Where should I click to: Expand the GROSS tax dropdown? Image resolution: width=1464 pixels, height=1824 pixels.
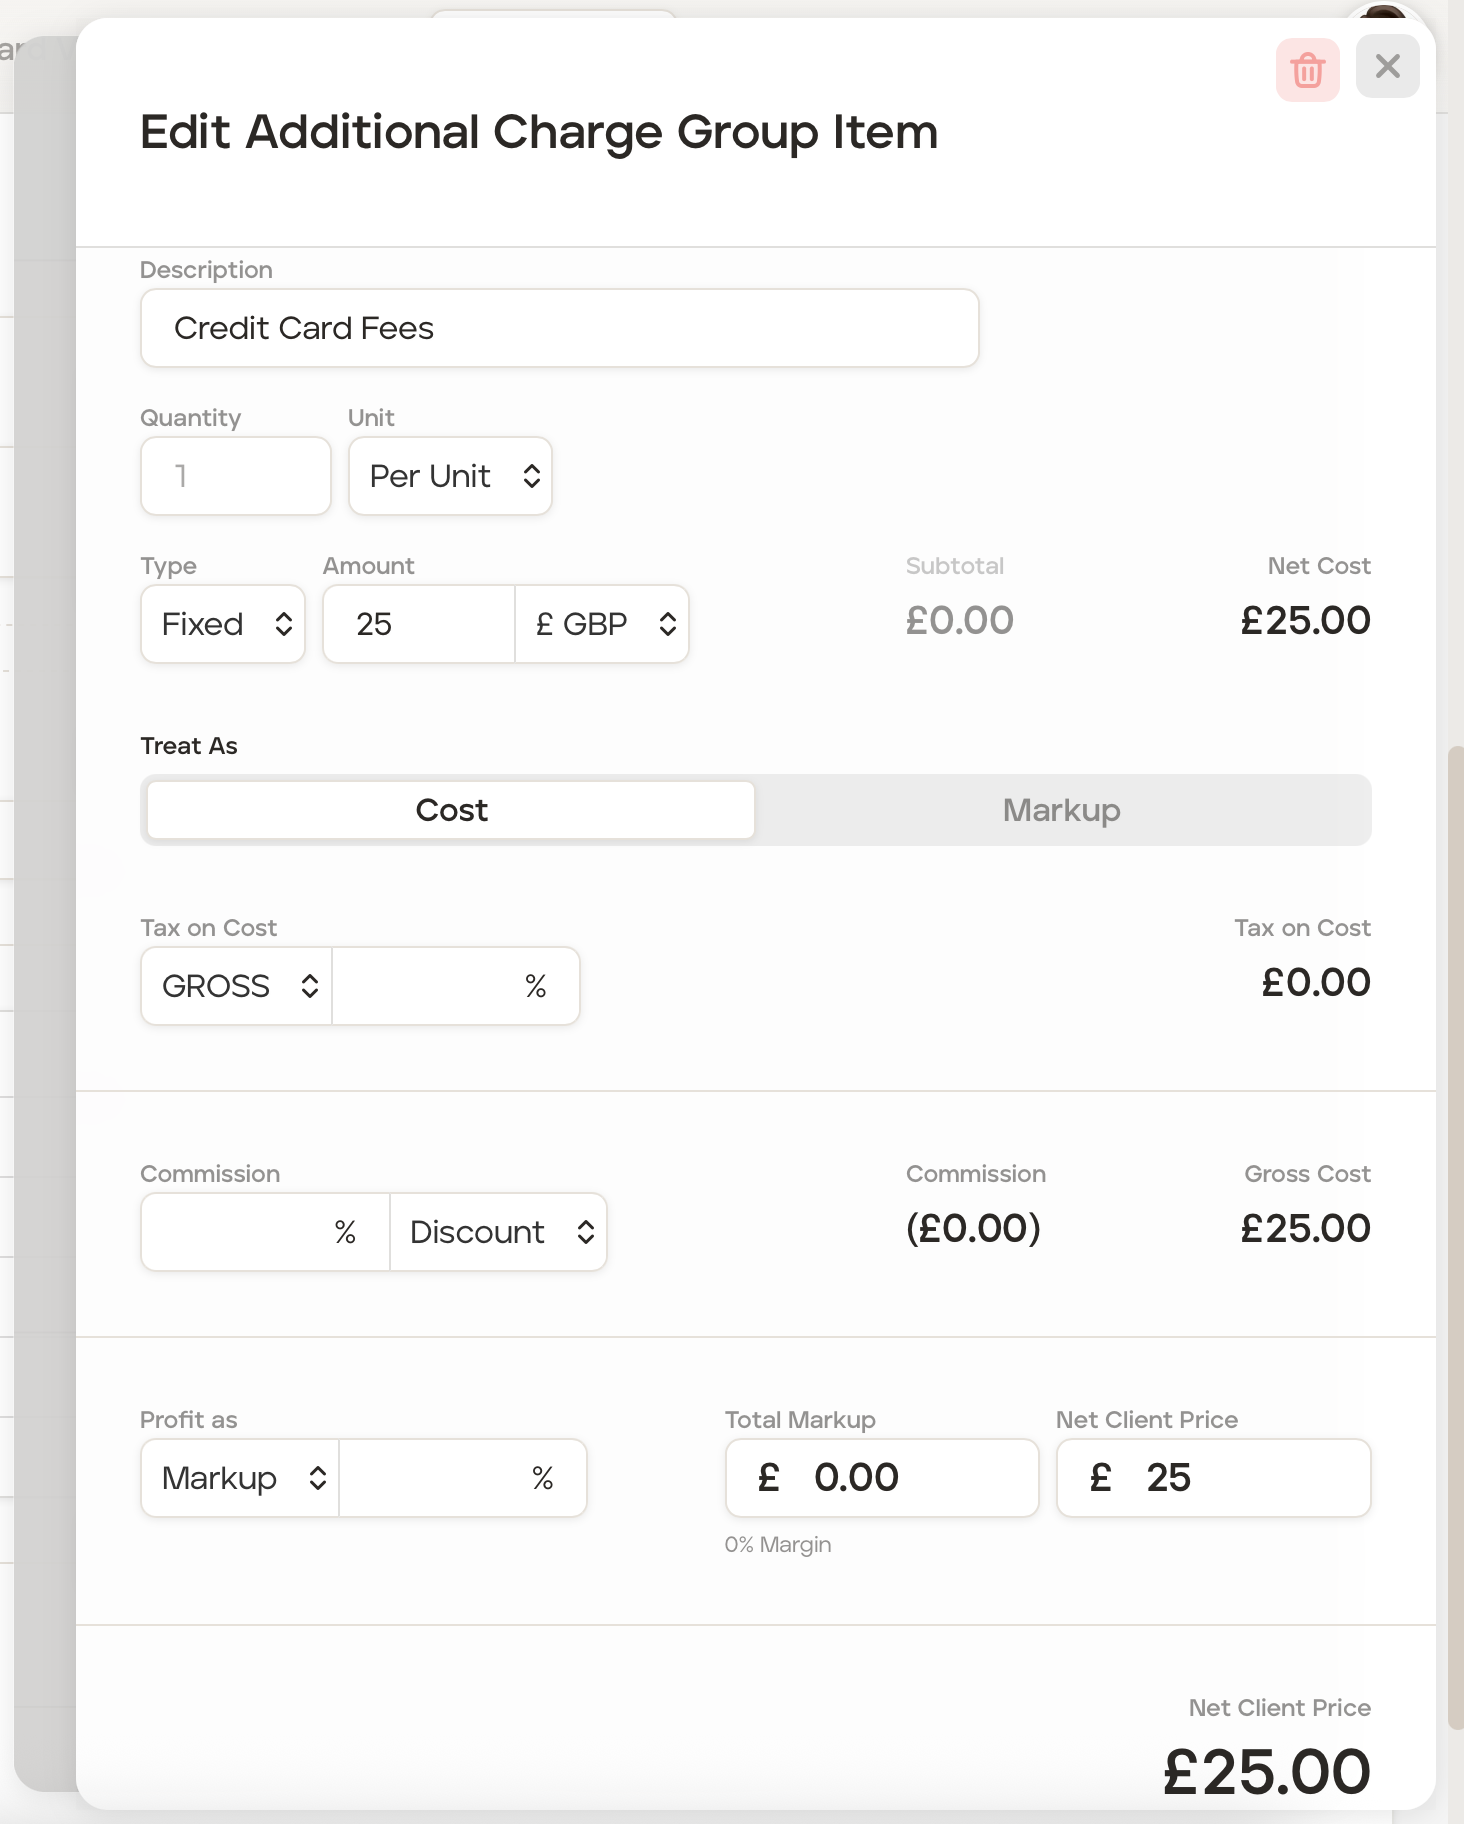click(237, 986)
